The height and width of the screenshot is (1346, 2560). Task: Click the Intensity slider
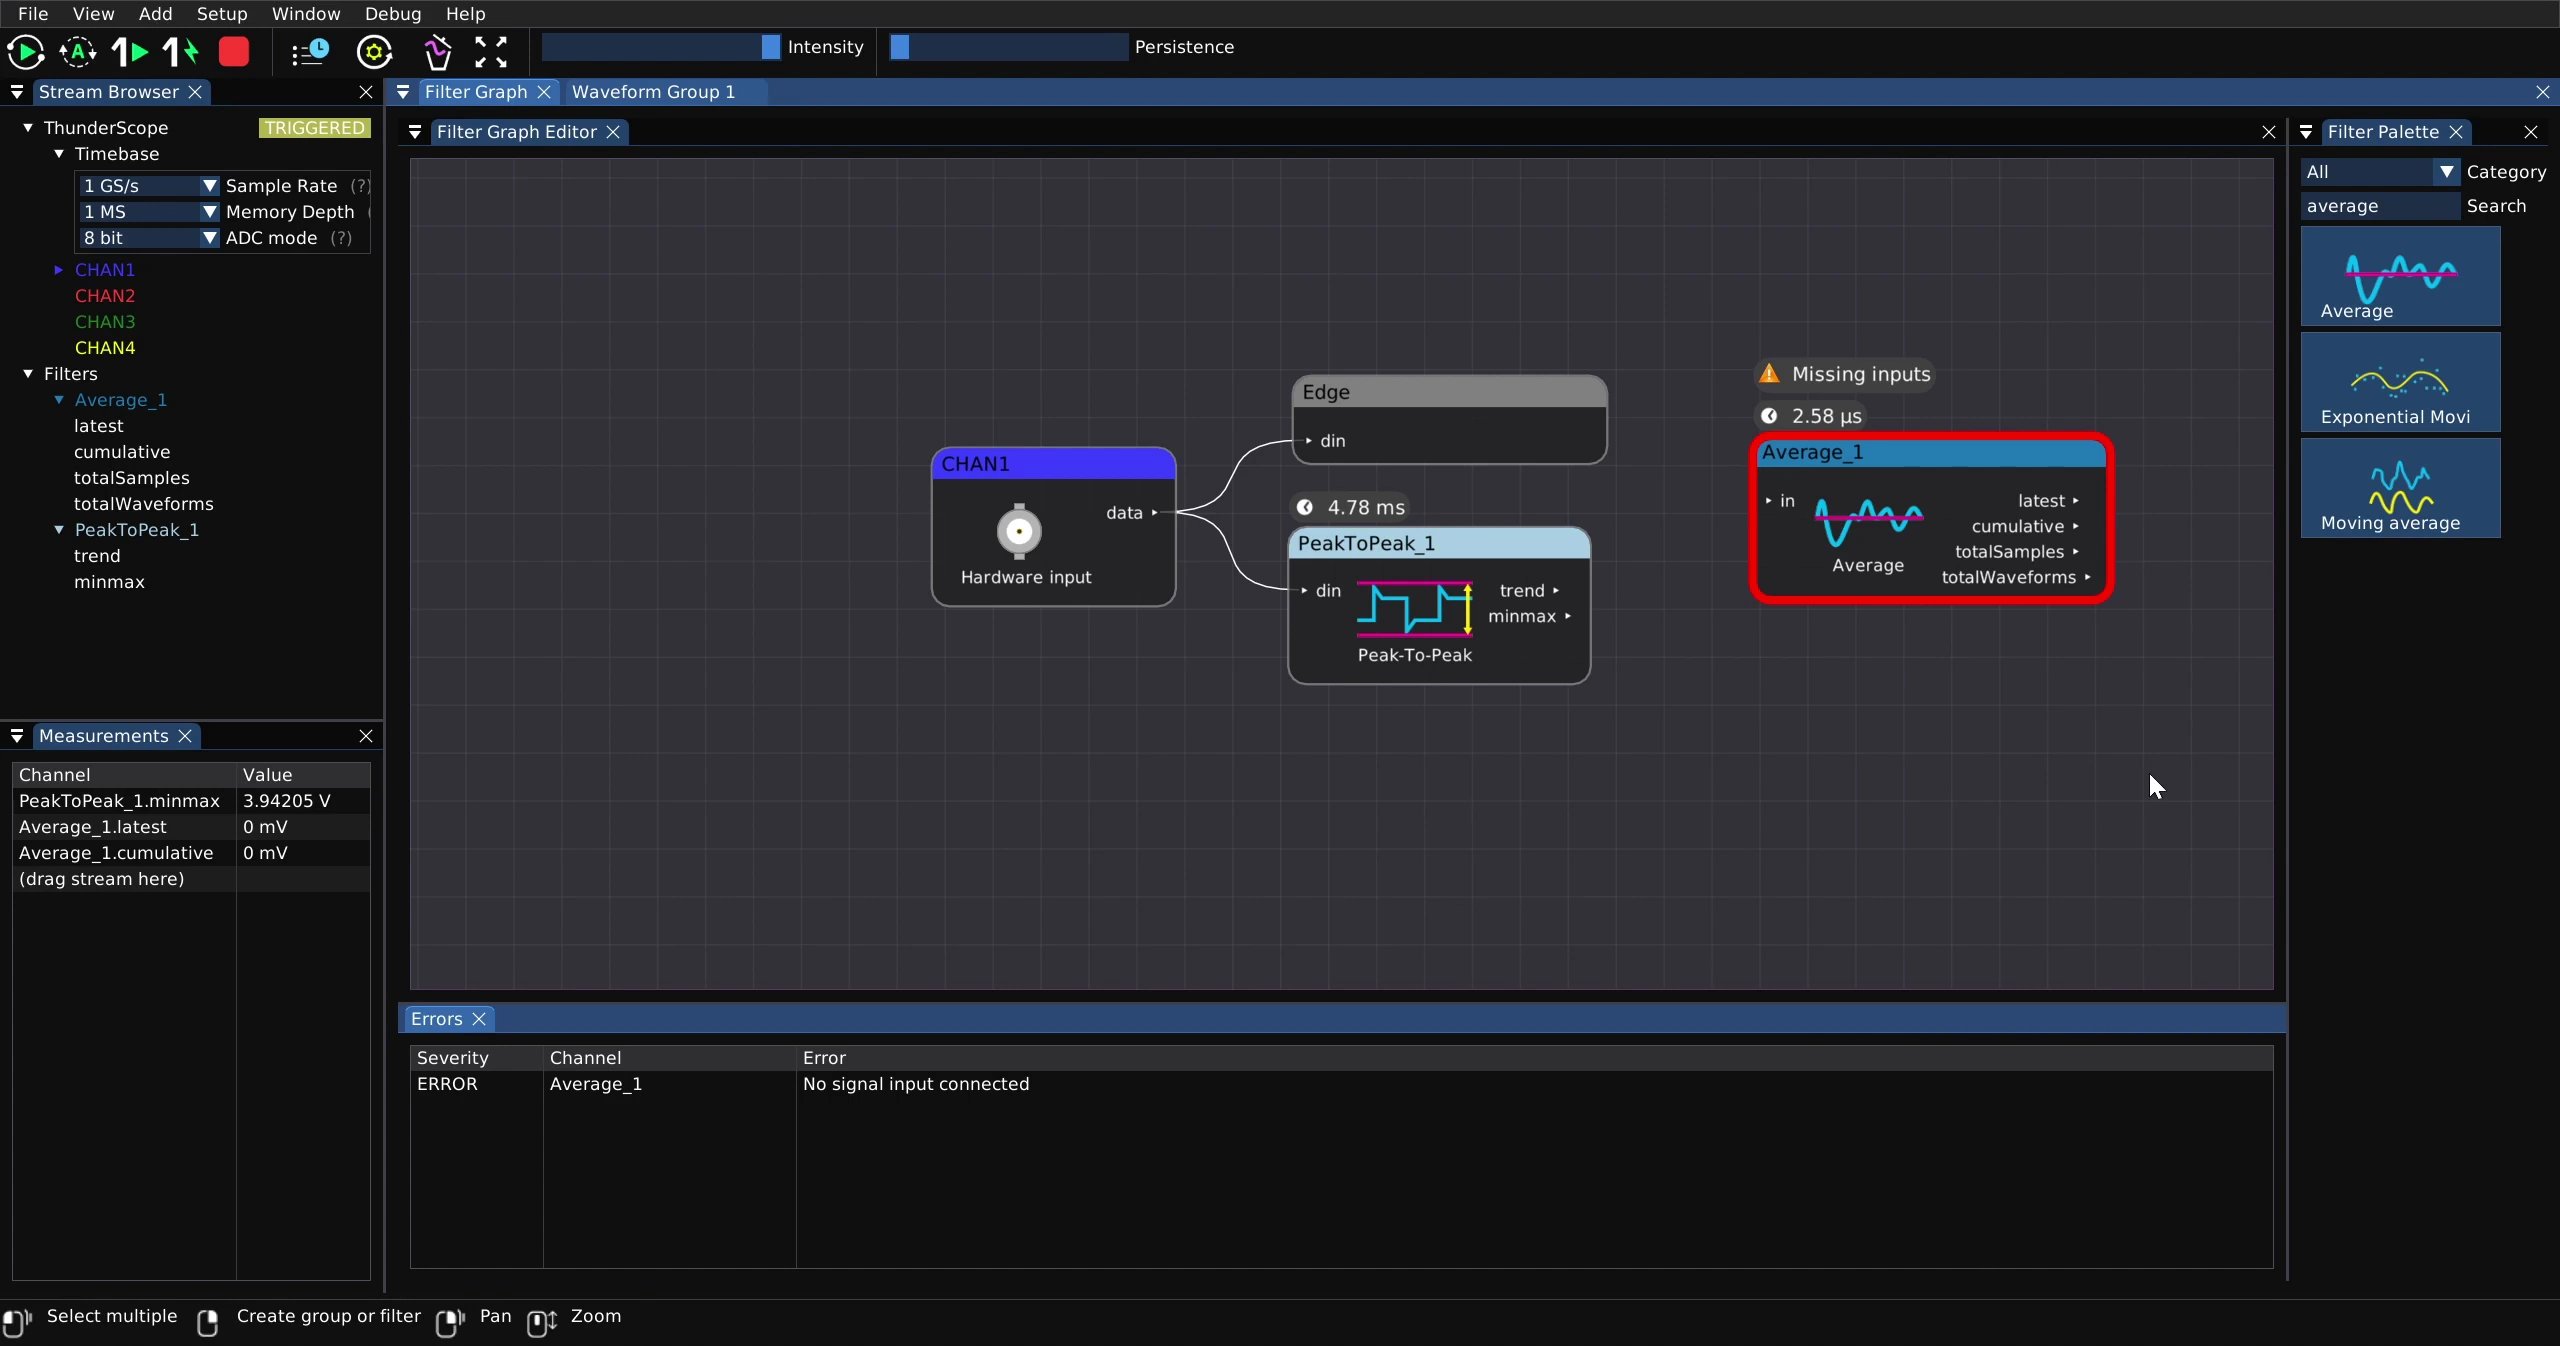click(661, 47)
